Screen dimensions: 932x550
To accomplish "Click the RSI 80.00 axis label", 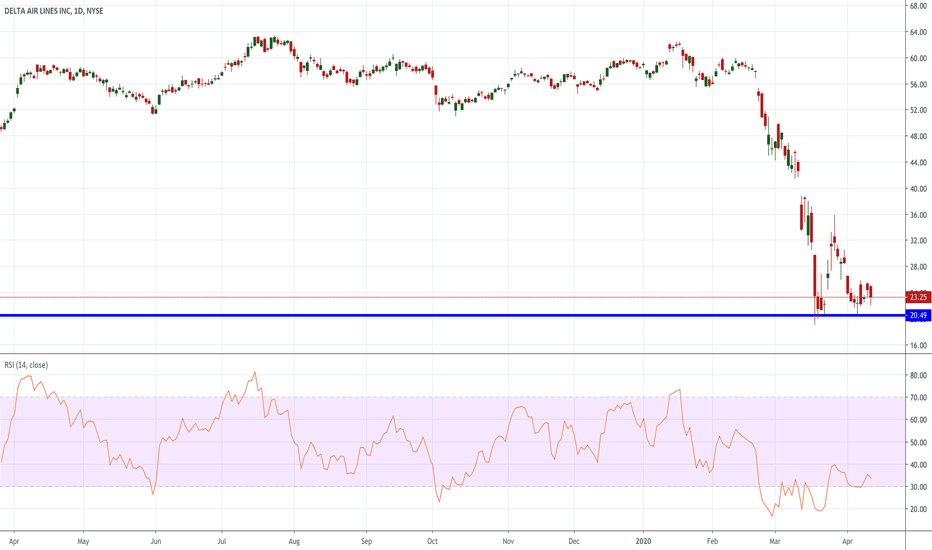I will (x=918, y=375).
